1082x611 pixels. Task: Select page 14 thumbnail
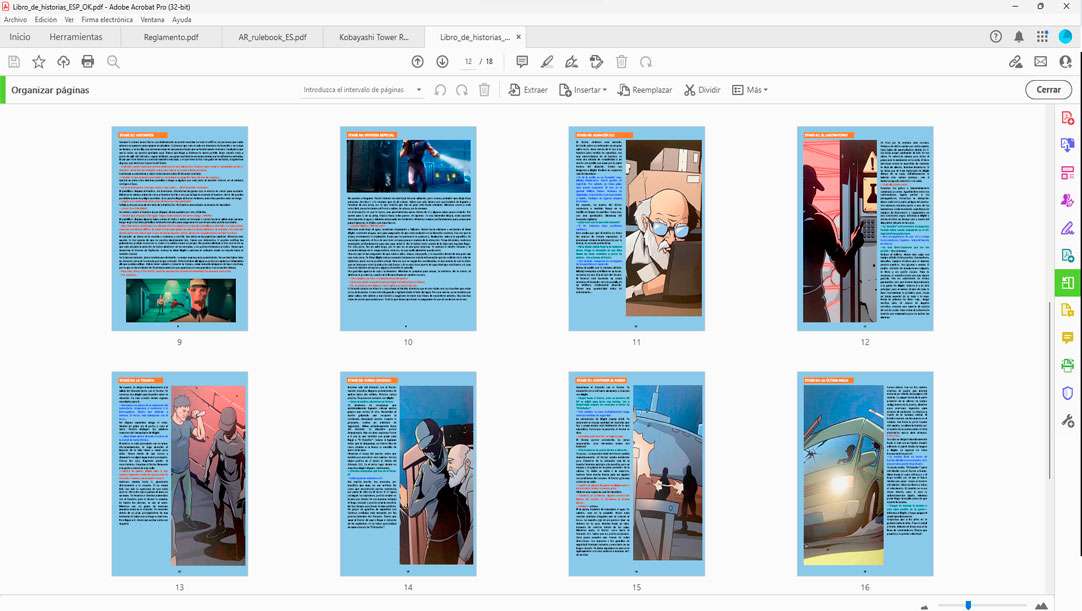(408, 474)
